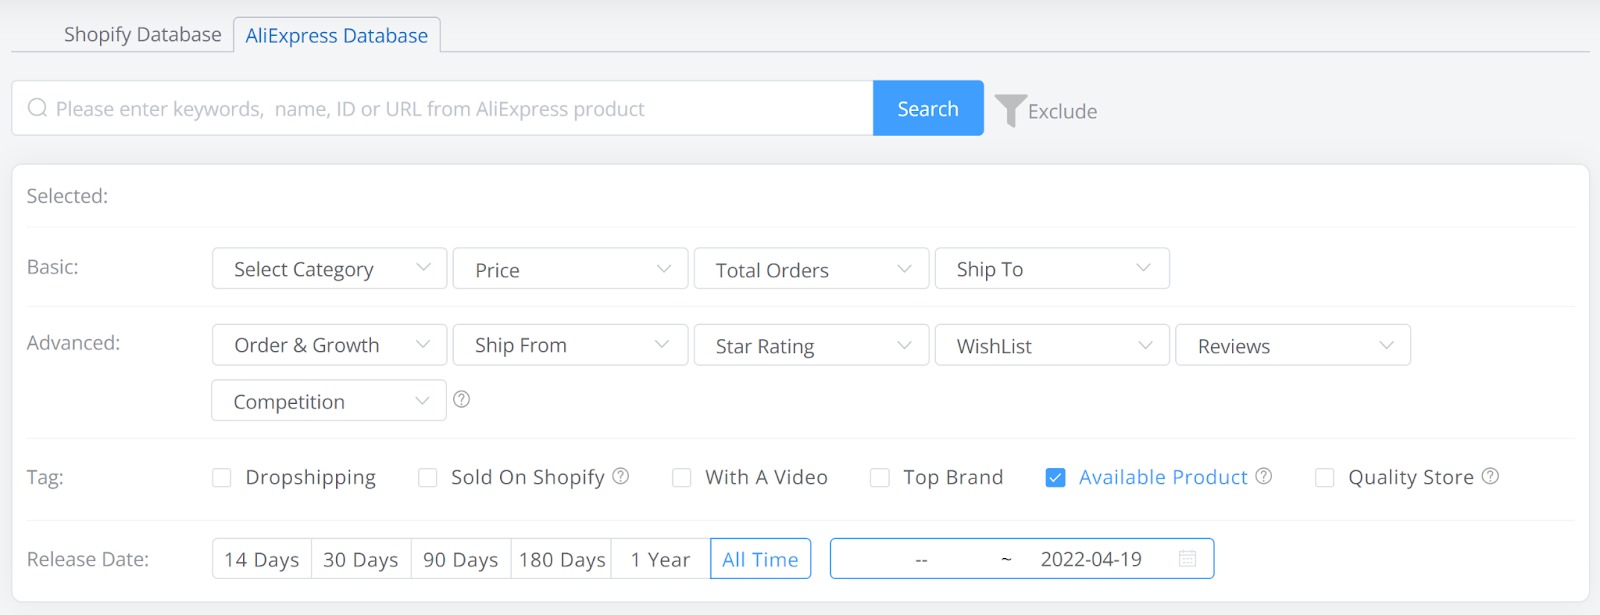This screenshot has height=615, width=1600.
Task: Open calendar icon in release date range
Action: (x=1187, y=559)
